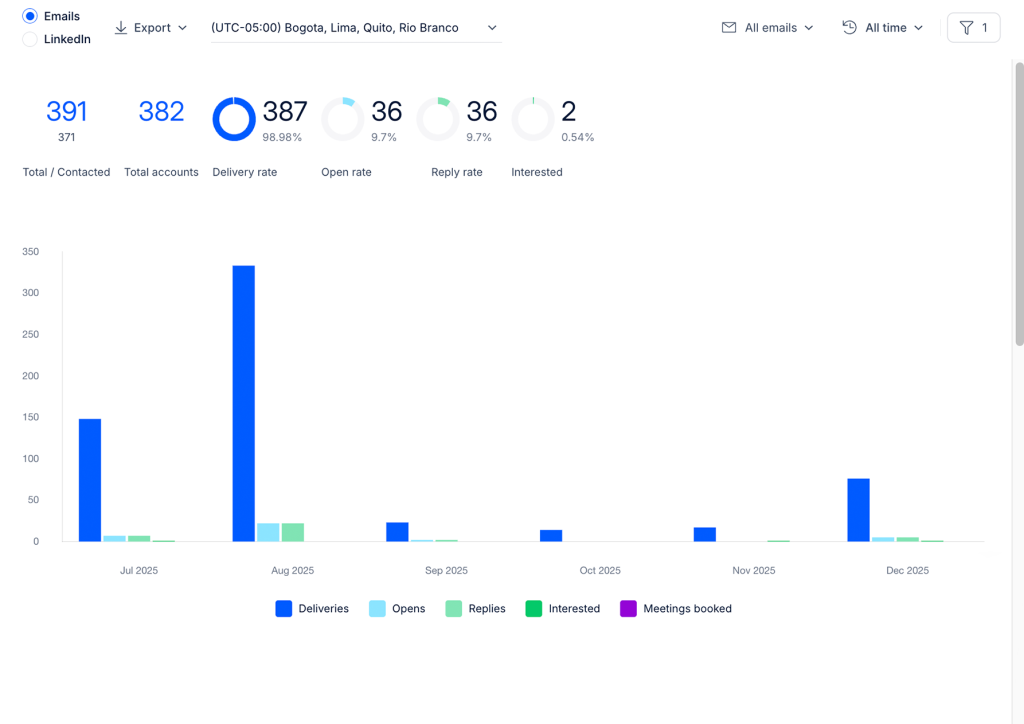The width and height of the screenshot is (1024, 724).
Task: Toggle Deliveries series in chart legend
Action: coord(312,608)
